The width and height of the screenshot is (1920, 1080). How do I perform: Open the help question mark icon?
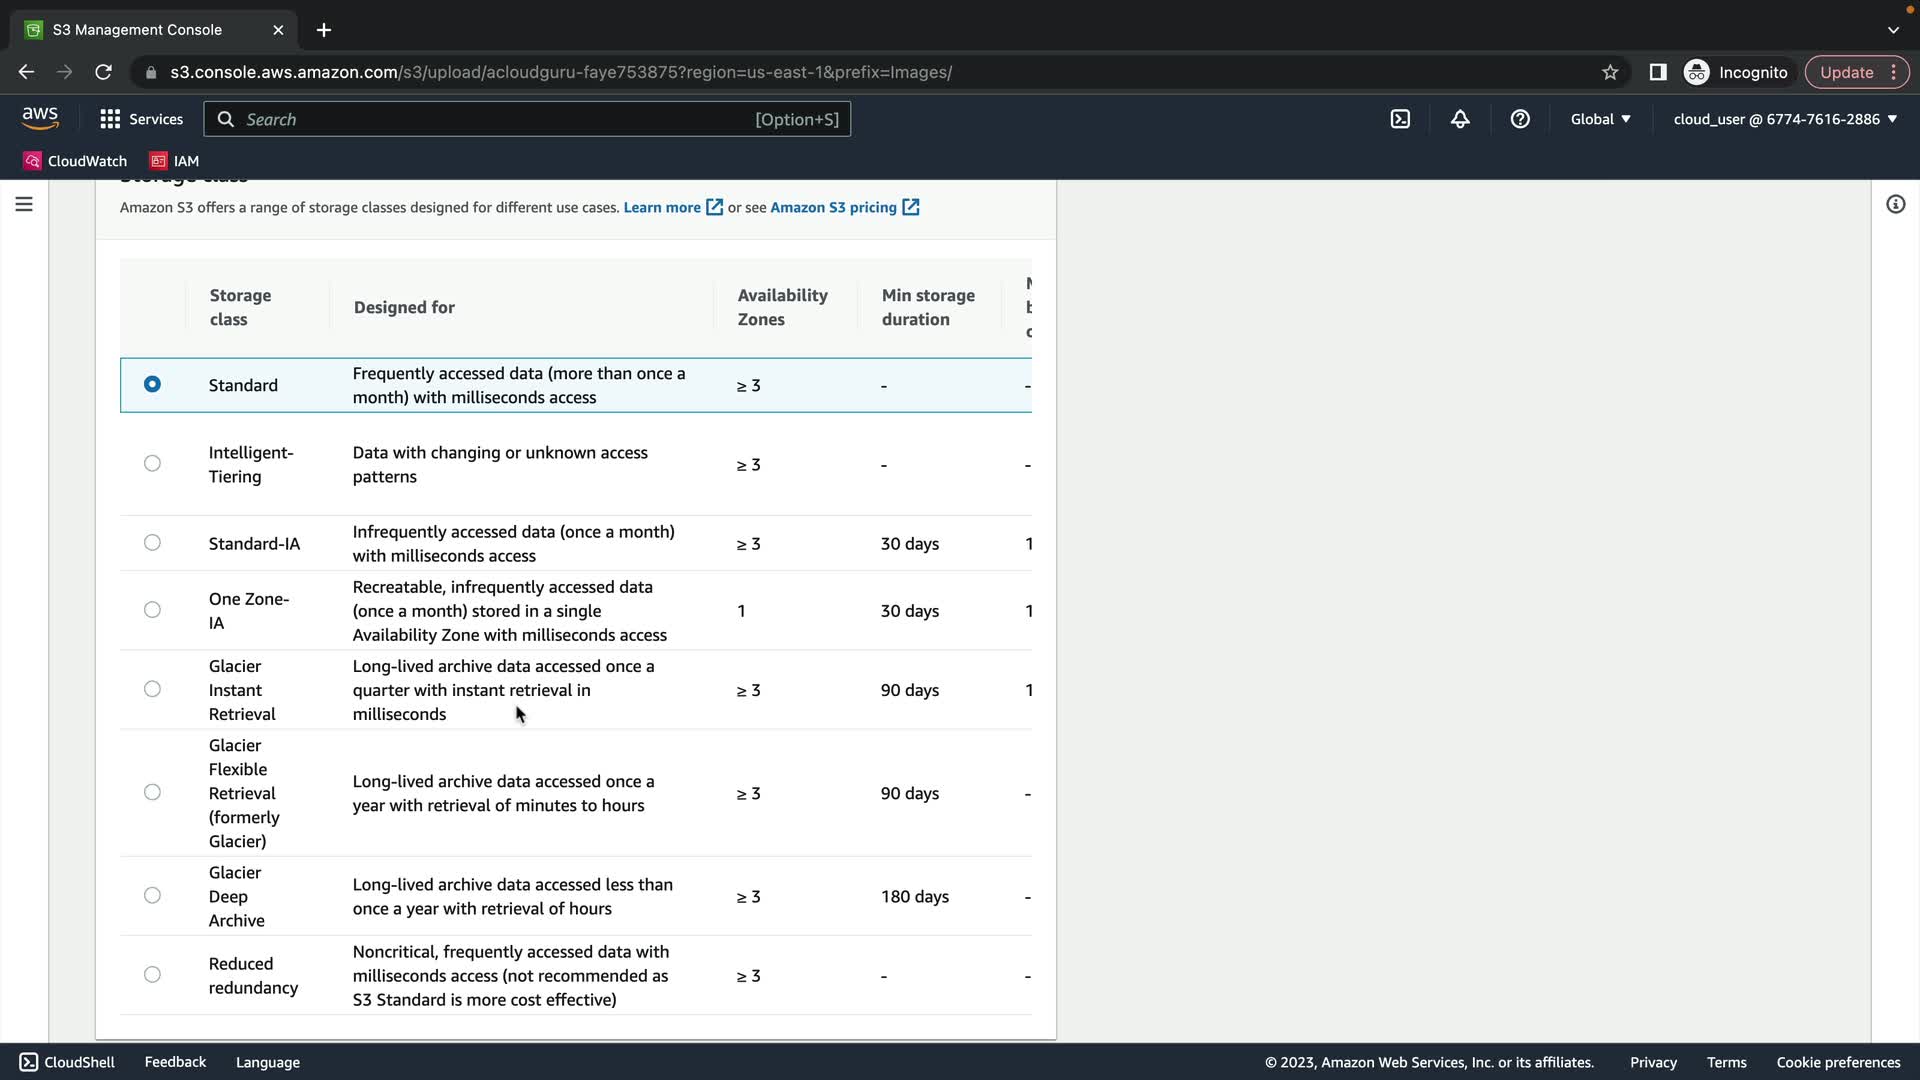pyautogui.click(x=1520, y=119)
